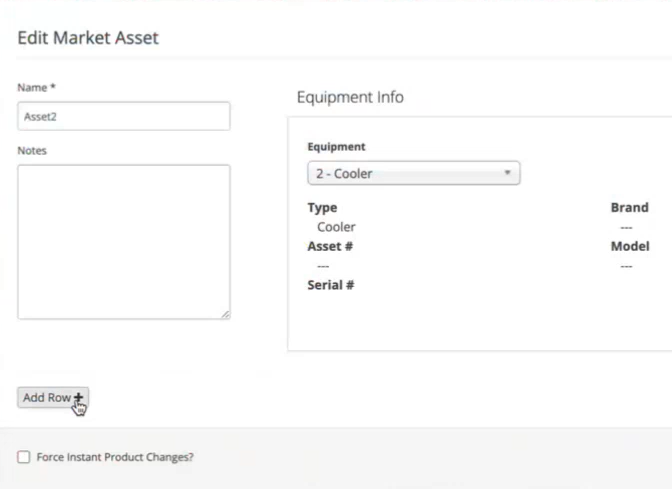Click the Equipment label above the dropdown
672x489 pixels.
pyautogui.click(x=336, y=147)
